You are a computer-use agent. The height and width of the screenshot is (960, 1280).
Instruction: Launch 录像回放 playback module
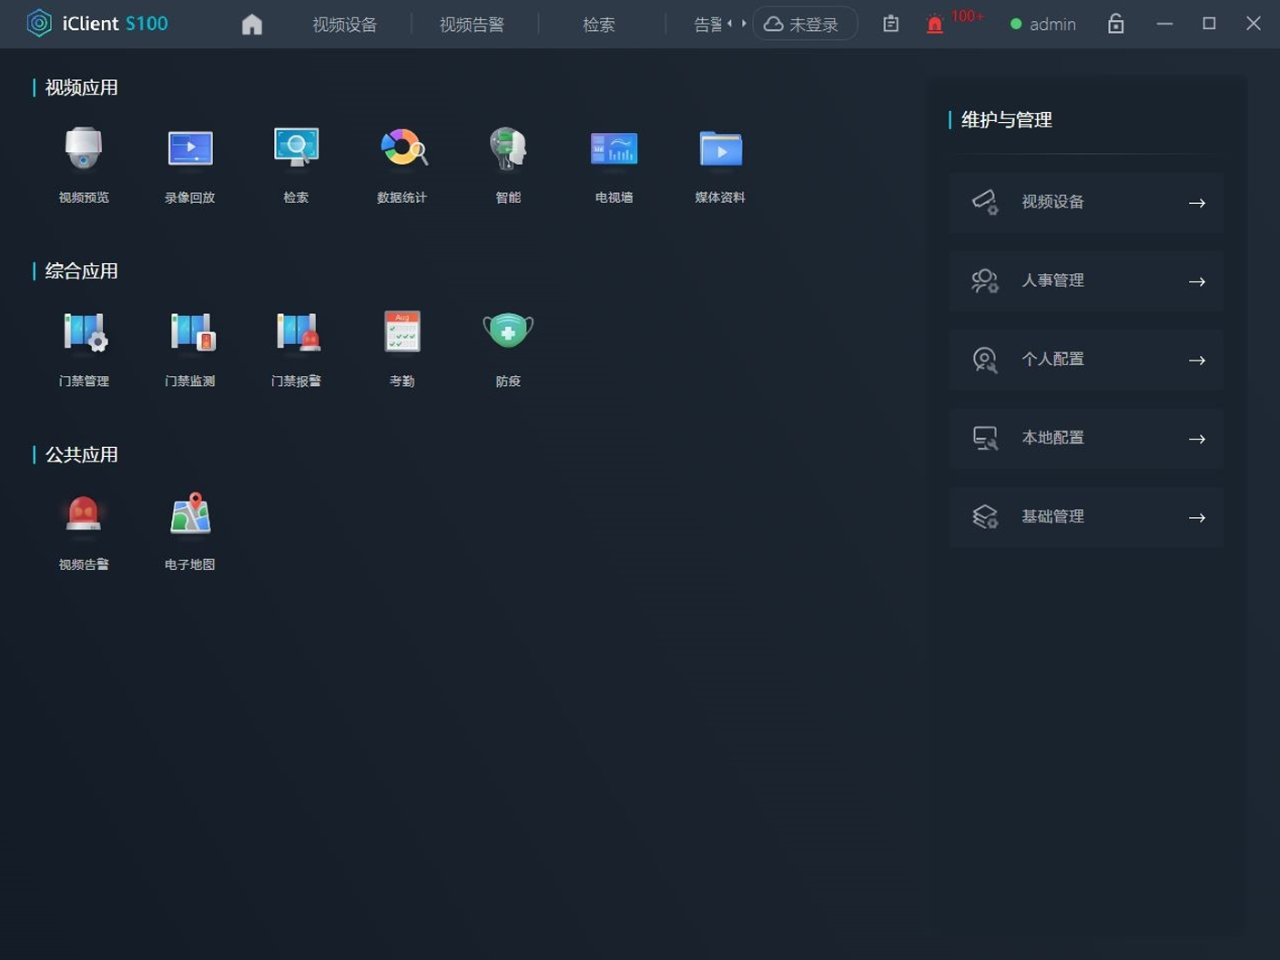point(190,150)
